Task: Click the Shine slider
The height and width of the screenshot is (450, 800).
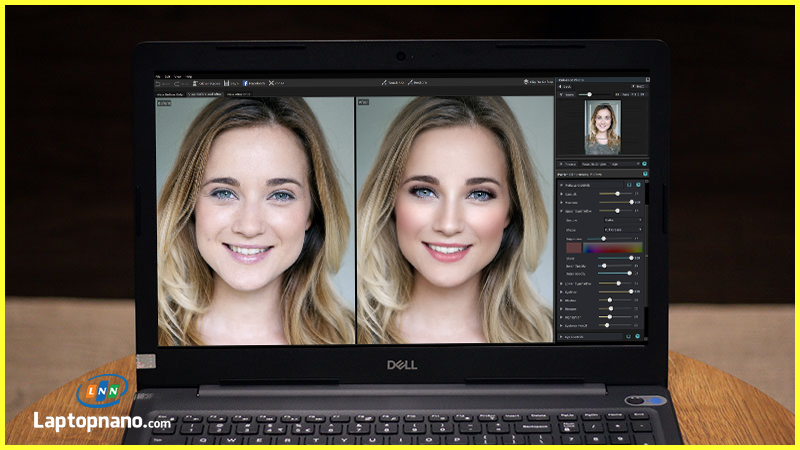Action: point(616,258)
